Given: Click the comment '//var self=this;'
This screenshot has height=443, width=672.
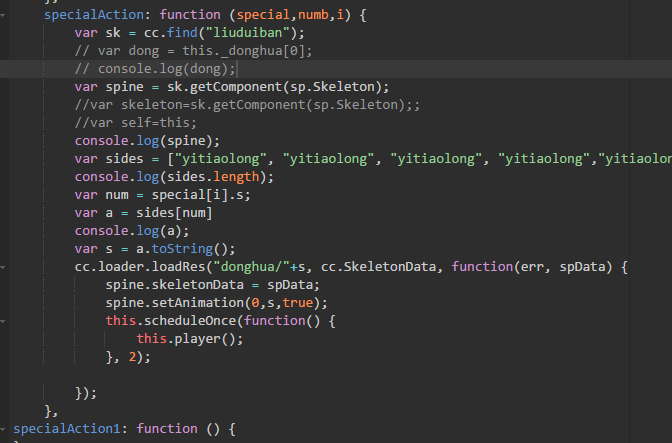Looking at the screenshot, I should (135, 123).
